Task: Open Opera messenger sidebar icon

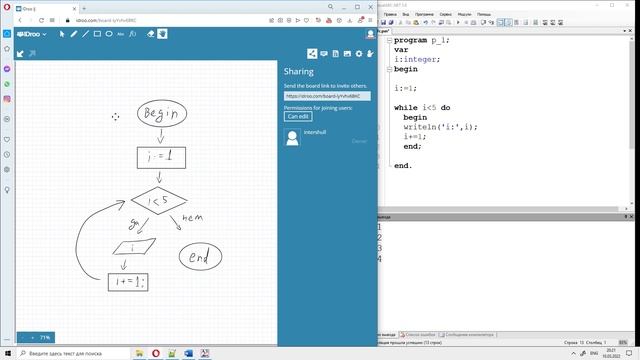Action: tap(7, 69)
